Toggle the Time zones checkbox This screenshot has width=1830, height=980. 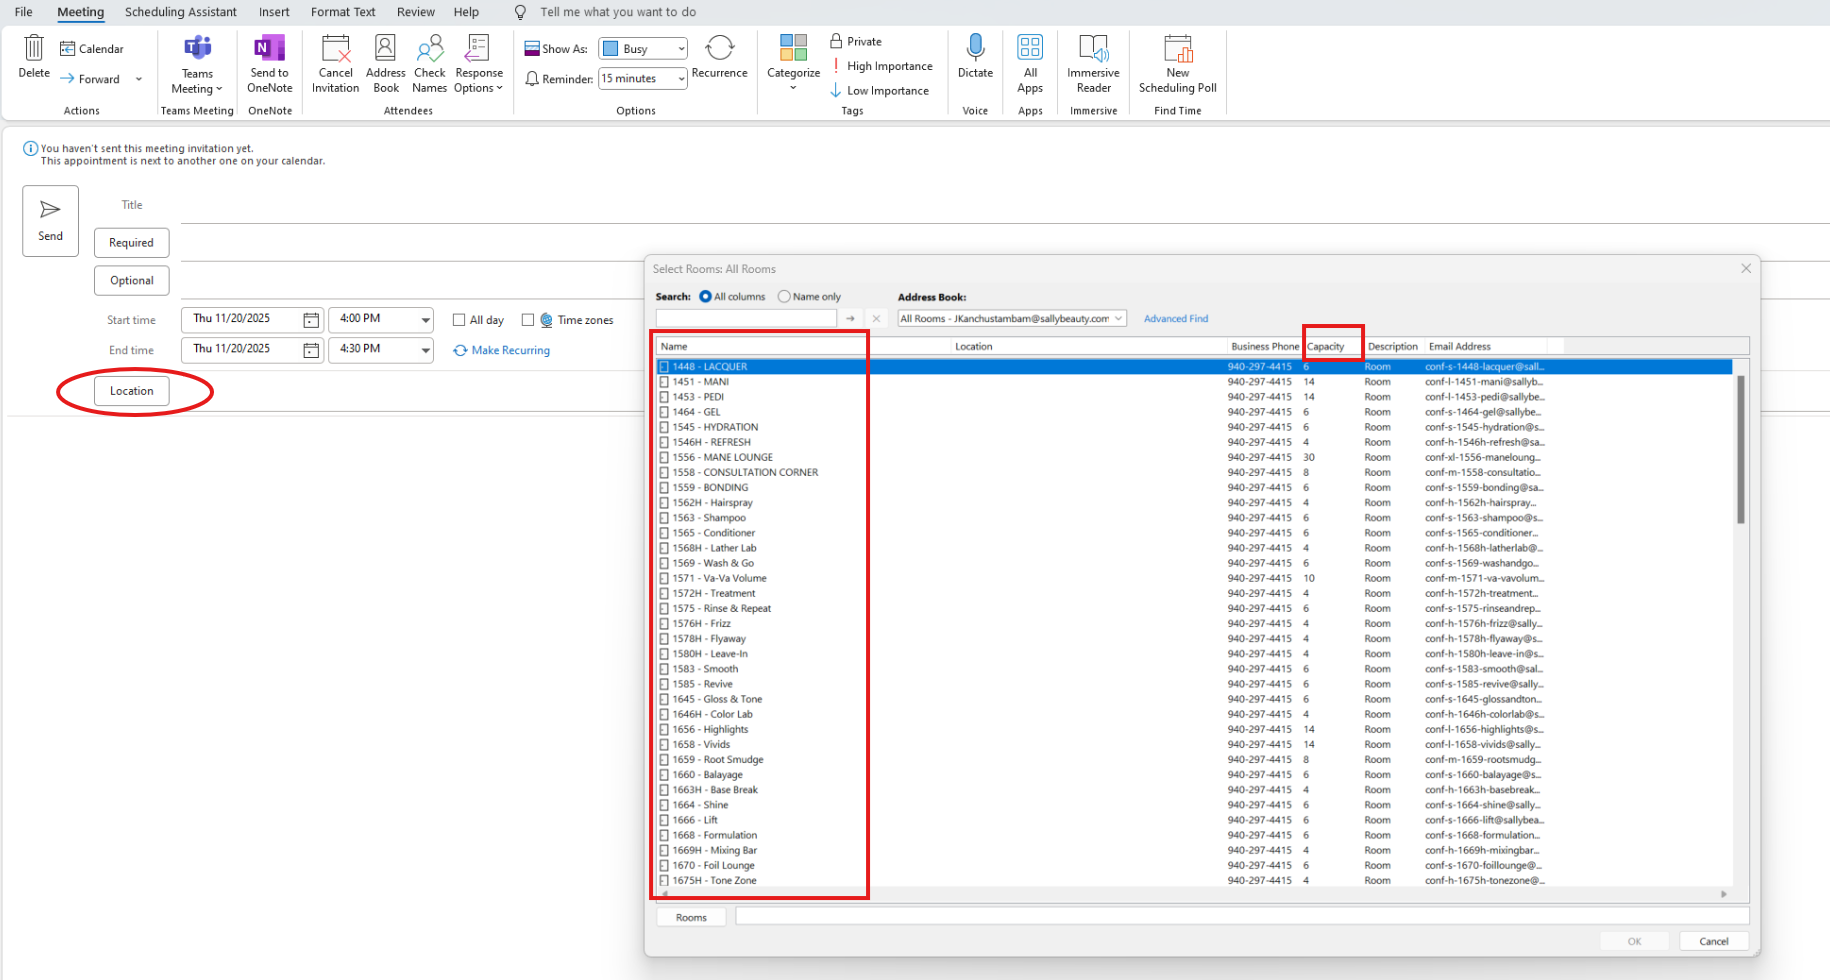[528, 320]
